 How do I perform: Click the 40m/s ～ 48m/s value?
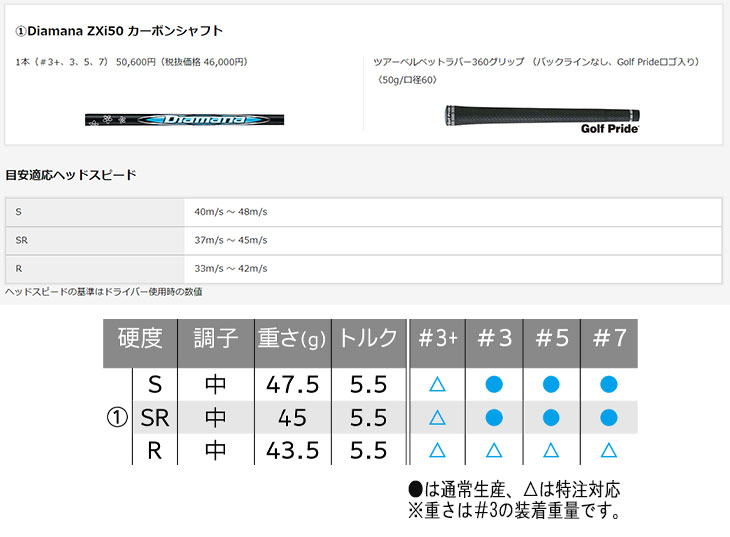(231, 212)
